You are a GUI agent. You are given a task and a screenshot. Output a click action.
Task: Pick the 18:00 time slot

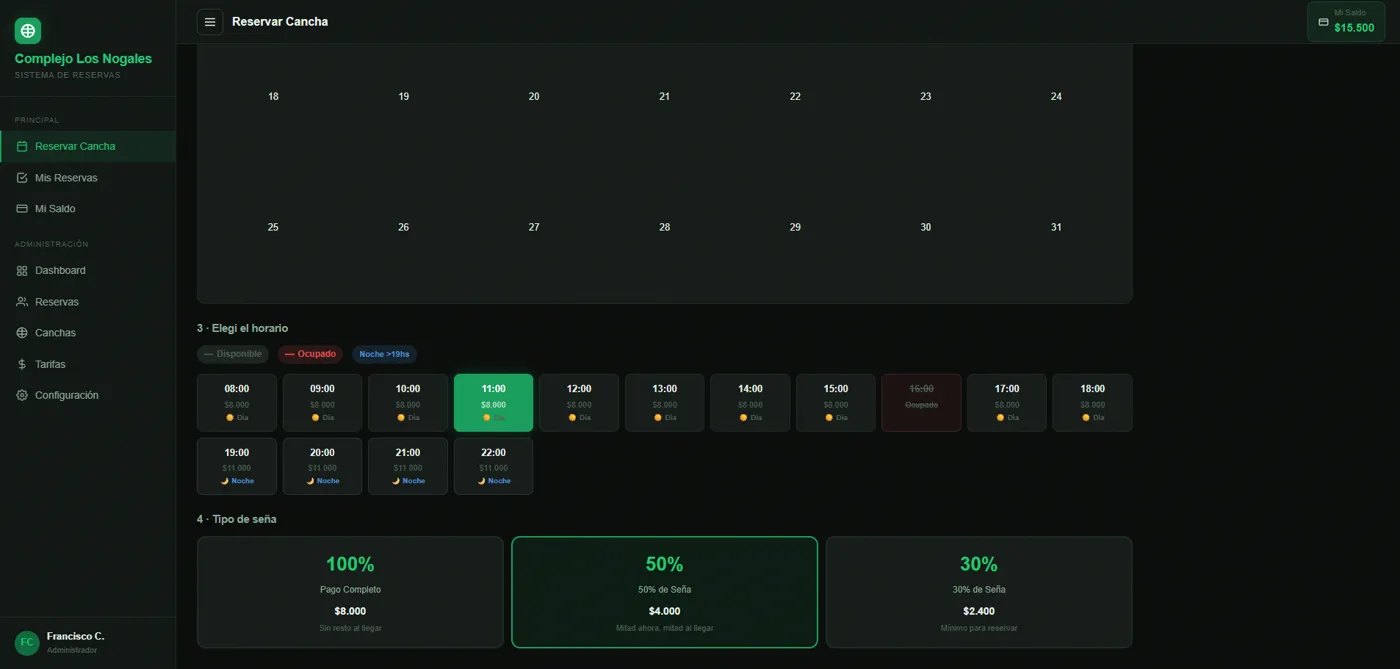point(1092,403)
